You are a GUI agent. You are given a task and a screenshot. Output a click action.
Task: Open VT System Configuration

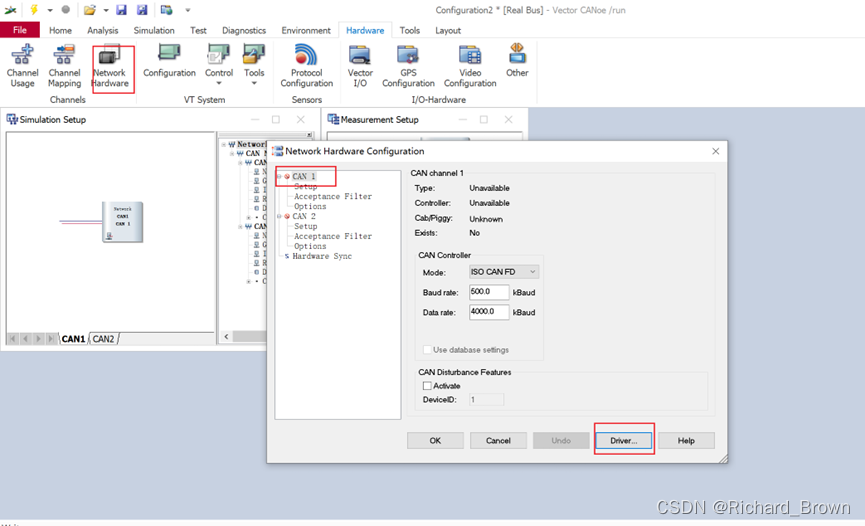coord(169,61)
